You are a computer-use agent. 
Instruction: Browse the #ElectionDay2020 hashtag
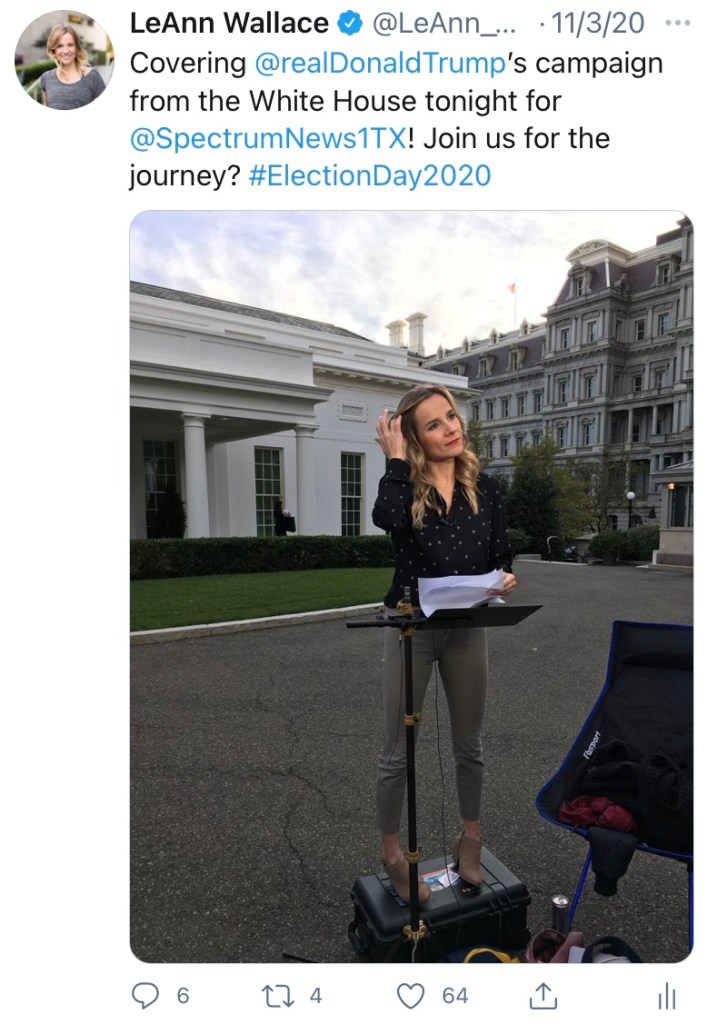[x=369, y=176]
